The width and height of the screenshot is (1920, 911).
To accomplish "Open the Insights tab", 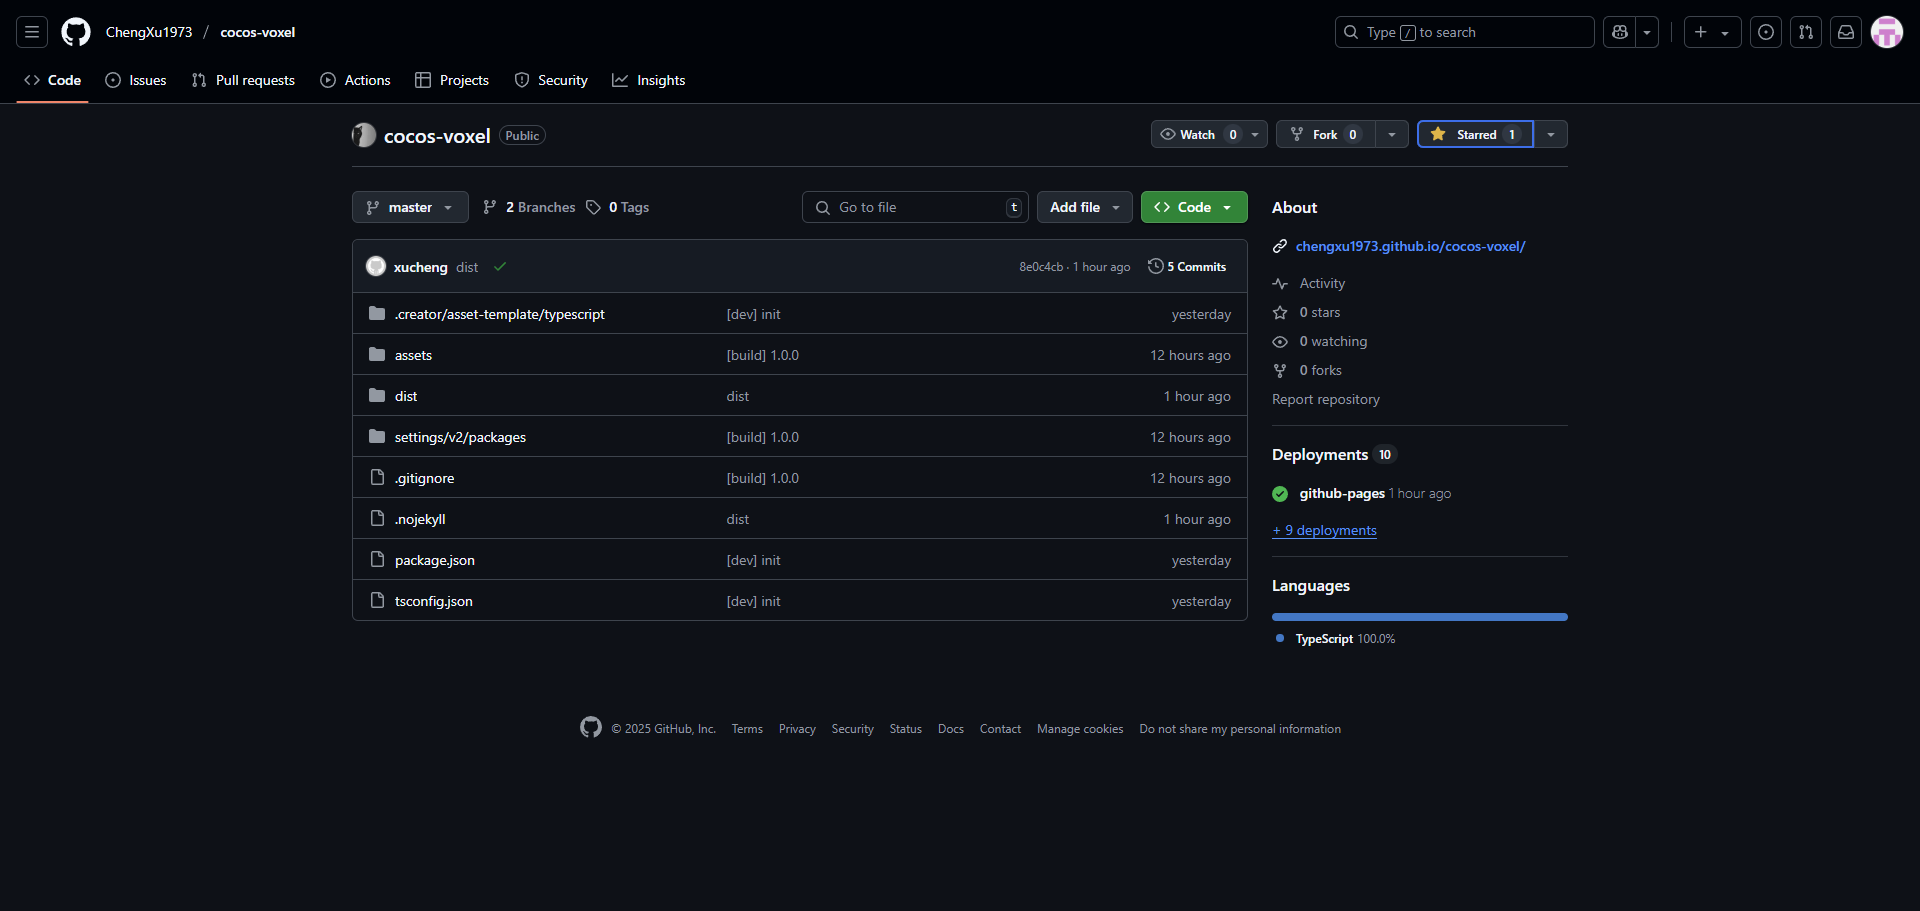I will (x=649, y=80).
